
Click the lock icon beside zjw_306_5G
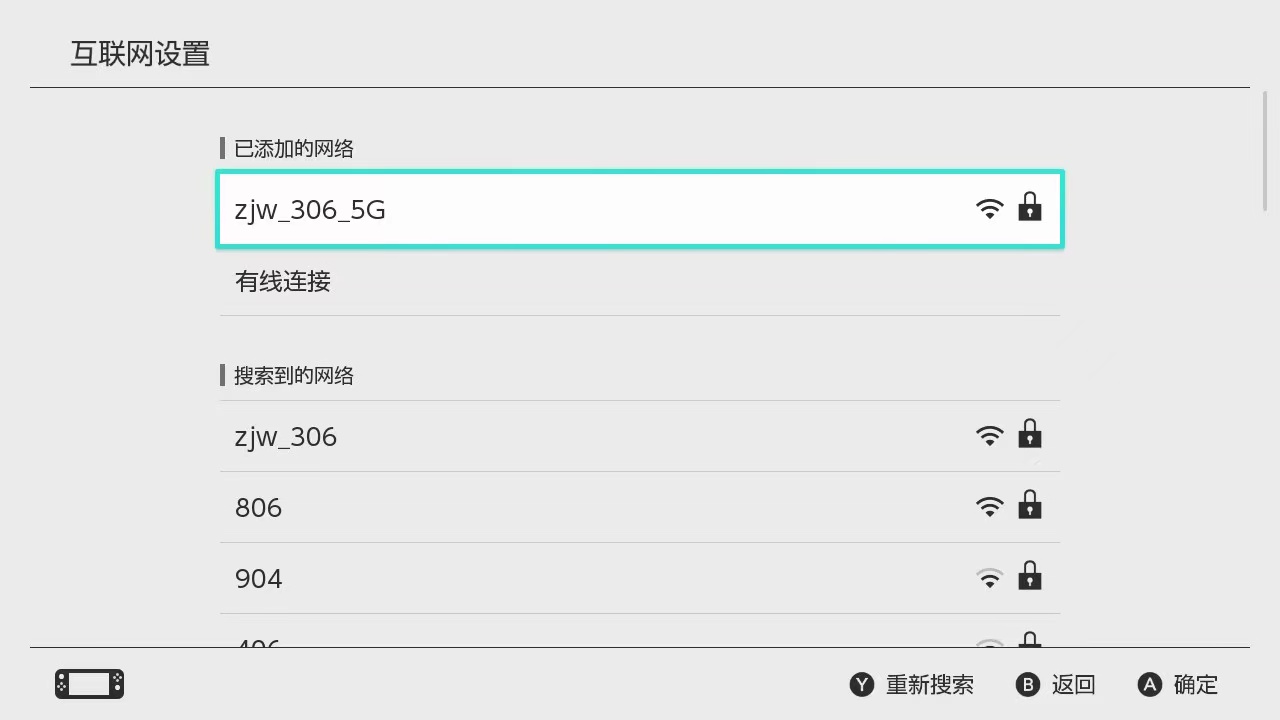click(1029, 207)
